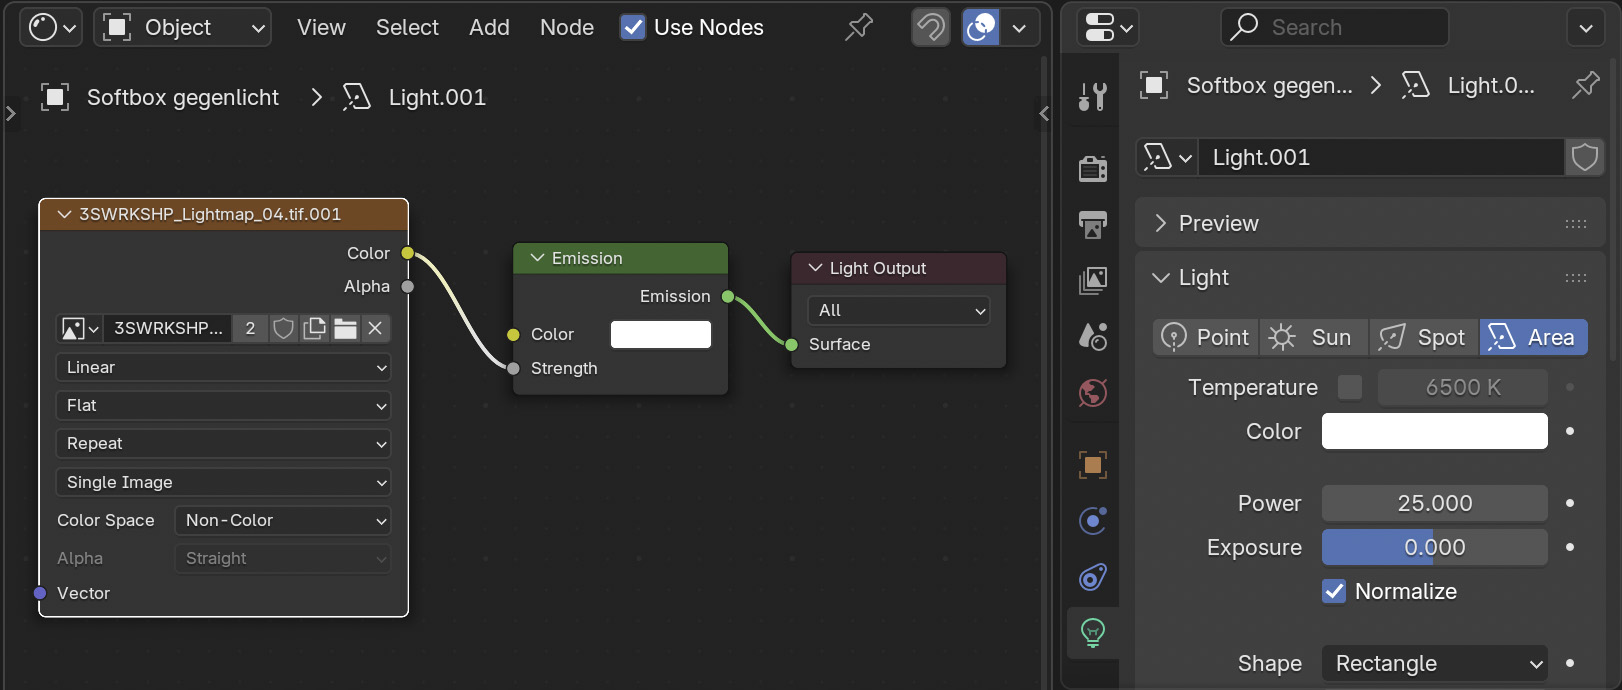1622x690 pixels.
Task: Open the Physics properties tab
Action: 1093,520
